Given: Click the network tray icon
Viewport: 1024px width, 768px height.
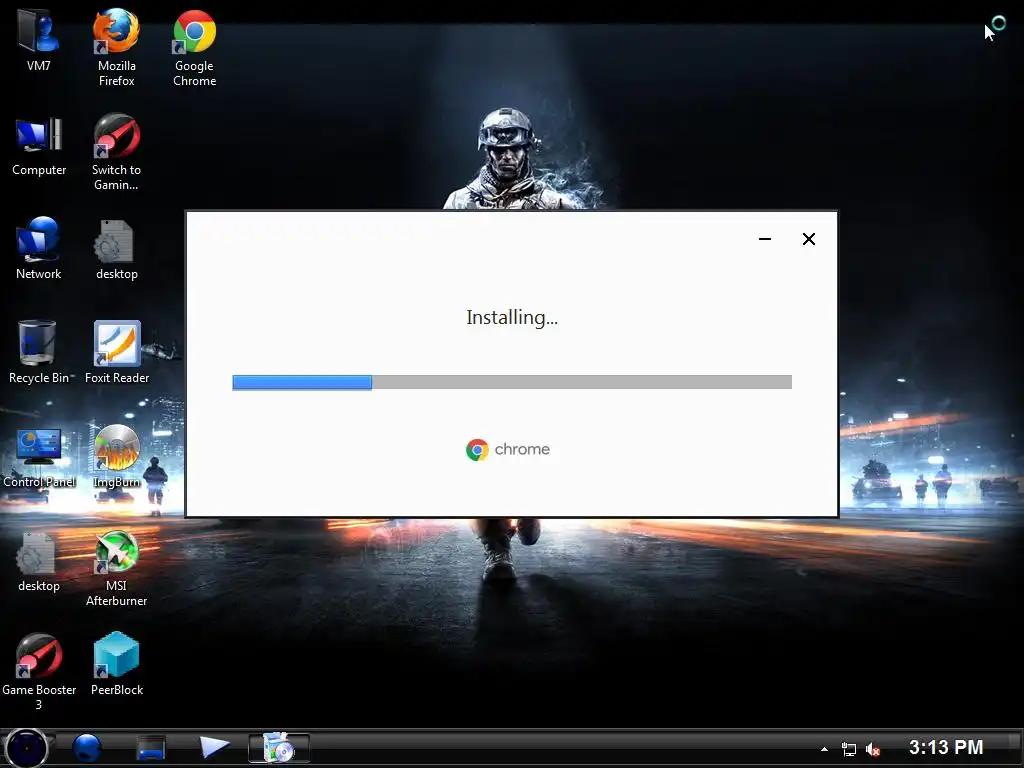Looking at the screenshot, I should (x=848, y=749).
